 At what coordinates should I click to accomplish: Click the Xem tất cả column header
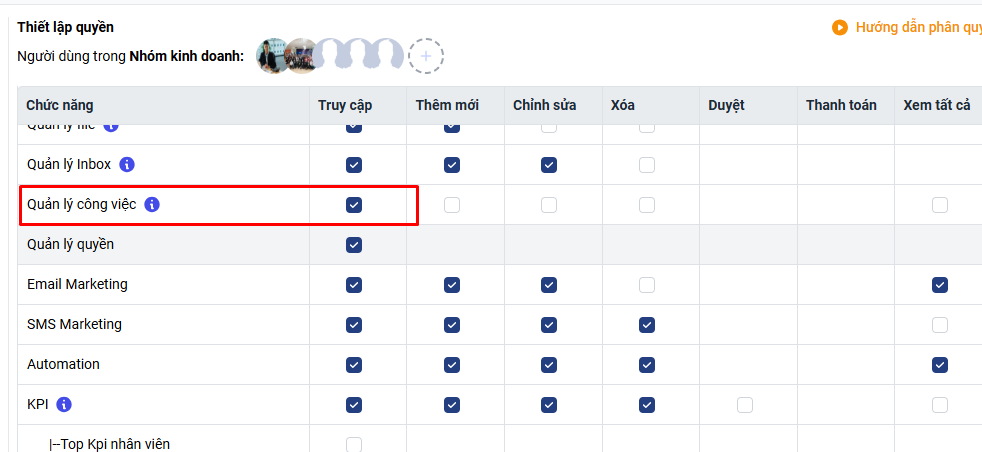(x=936, y=105)
